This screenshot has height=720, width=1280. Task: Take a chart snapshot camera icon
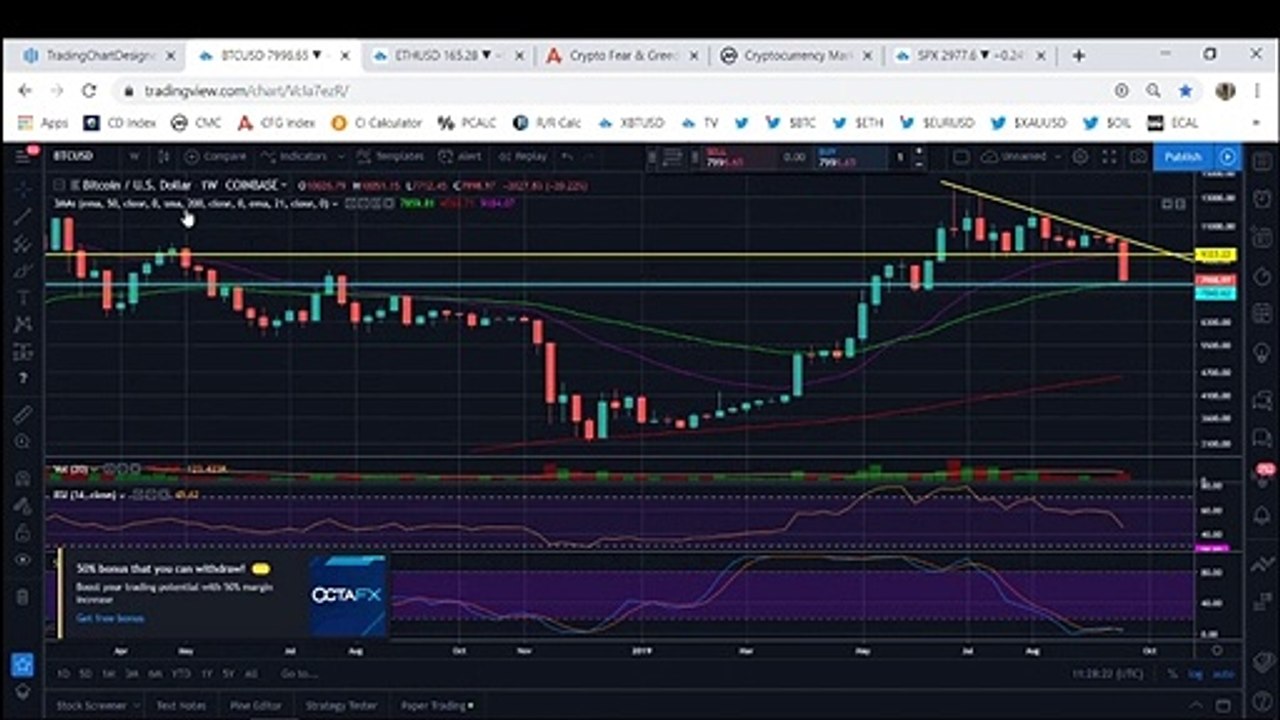click(x=1138, y=157)
